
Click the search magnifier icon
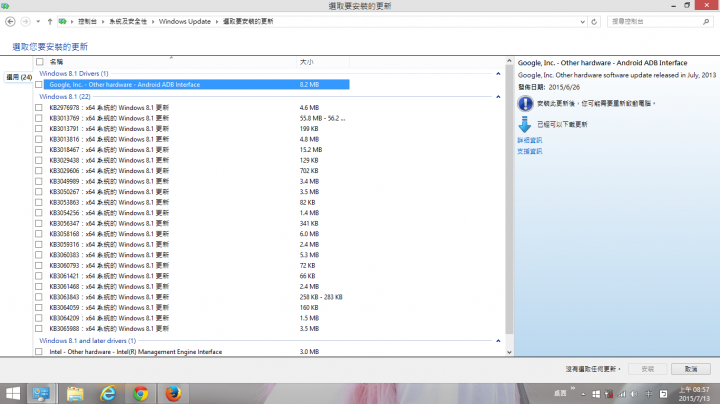706,22
